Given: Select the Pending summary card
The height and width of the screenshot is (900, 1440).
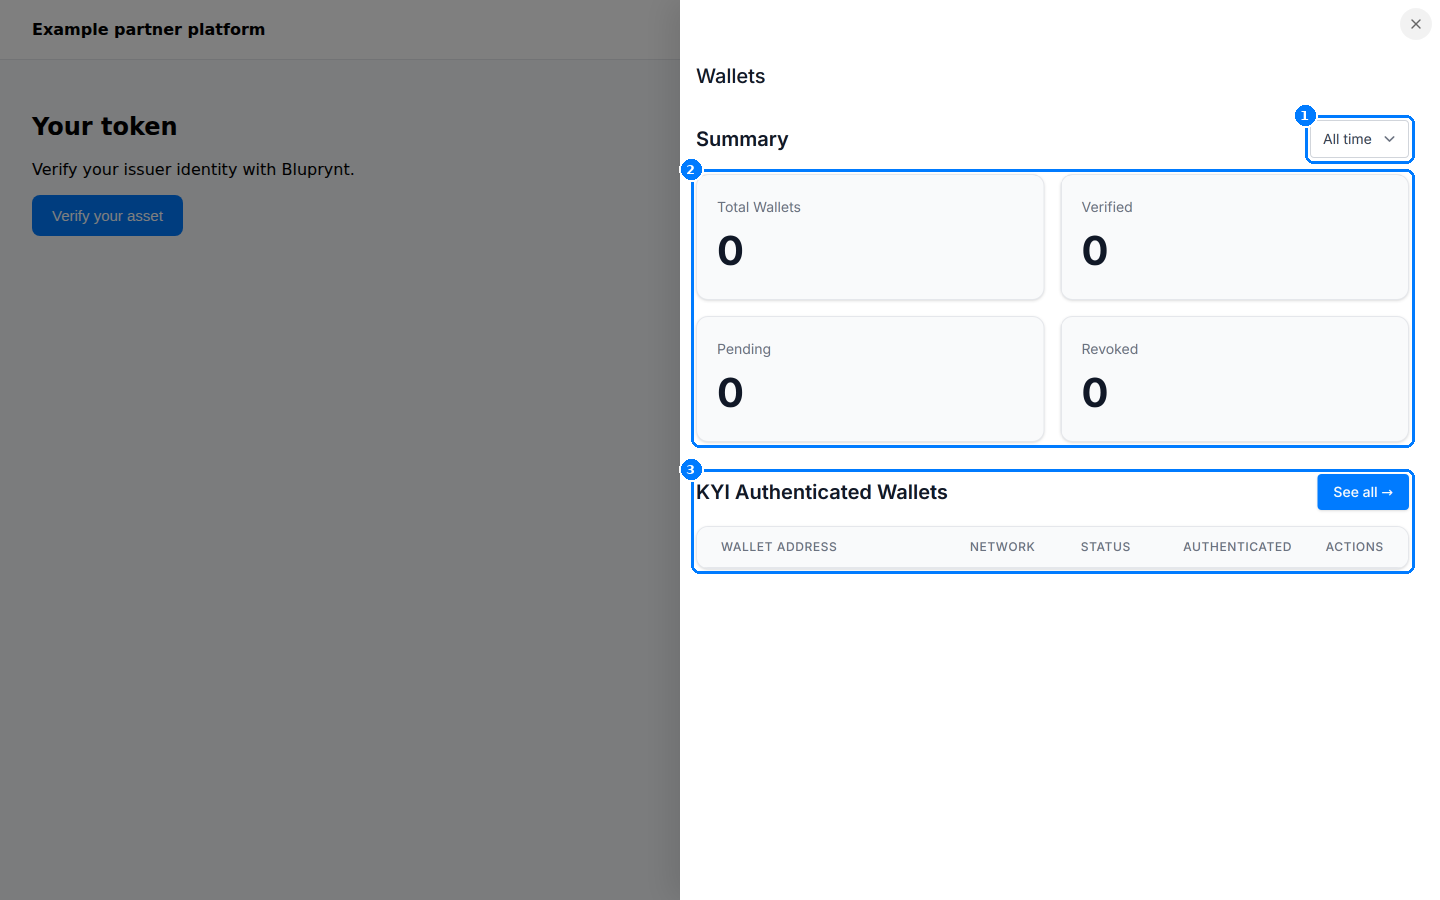Looking at the screenshot, I should point(870,379).
